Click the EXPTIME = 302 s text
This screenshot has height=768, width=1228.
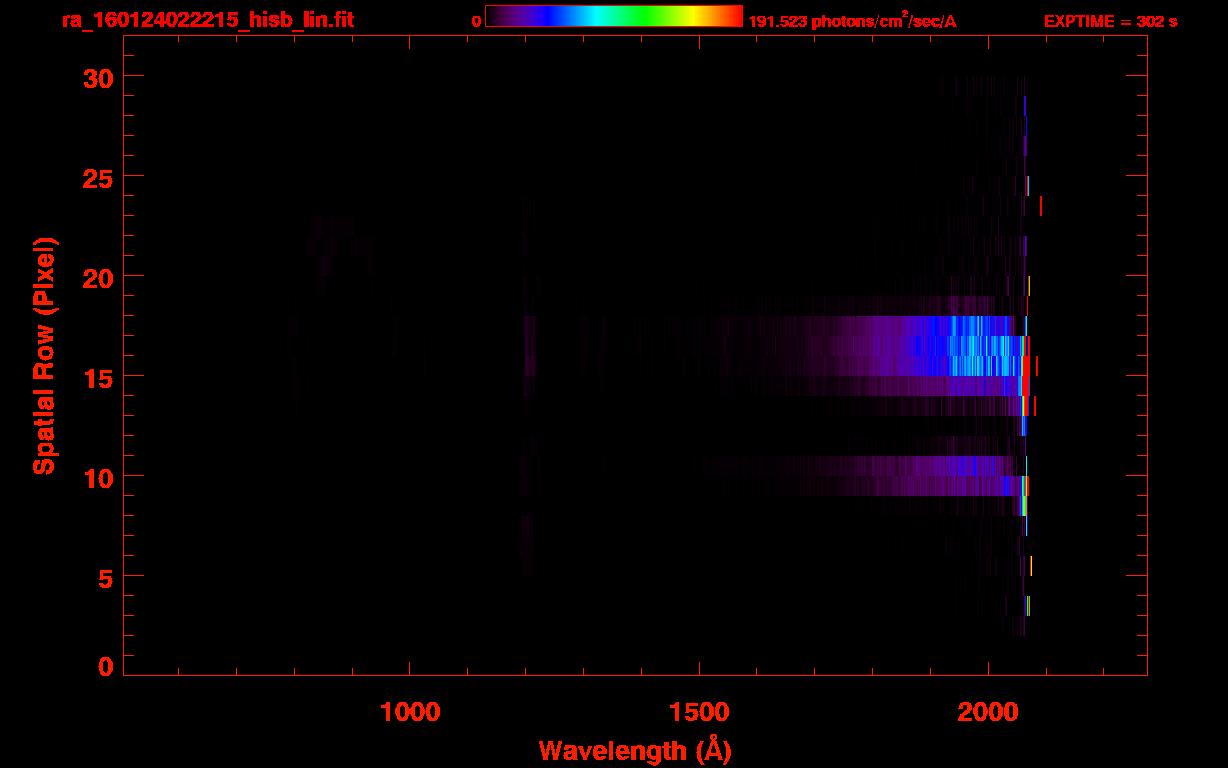tap(1110, 21)
